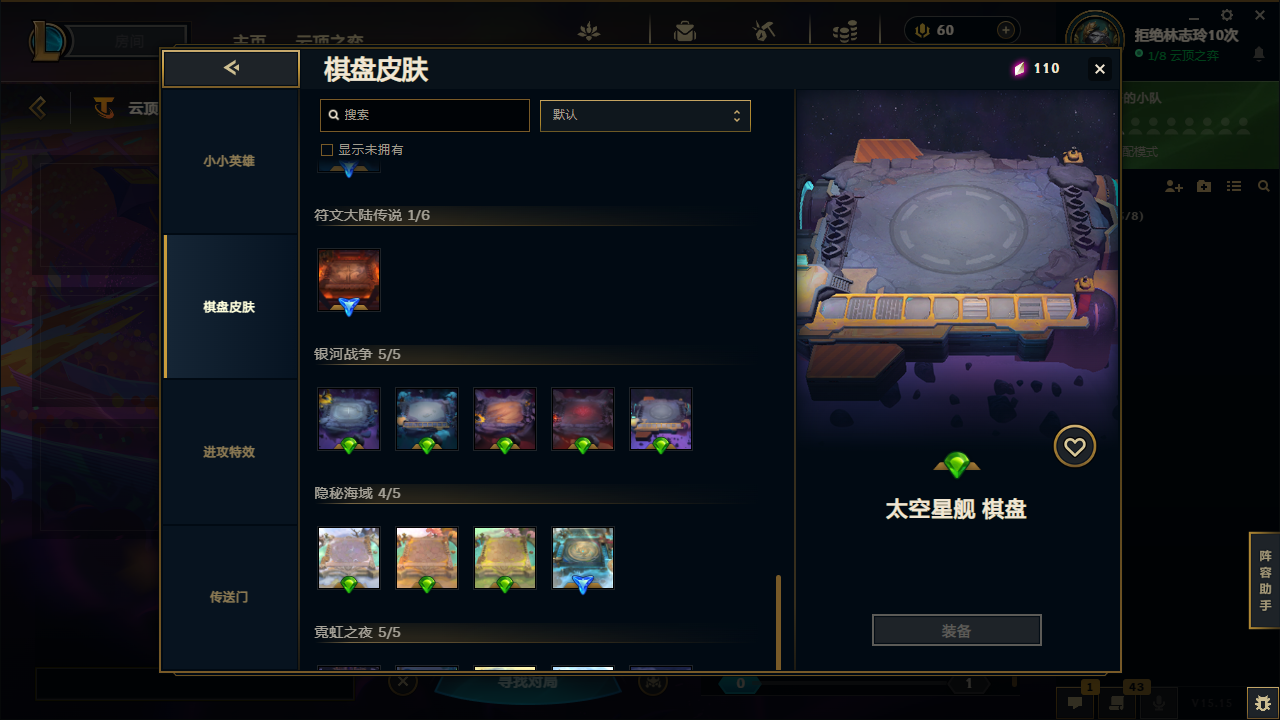Favorite the board with the heart icon

[1075, 447]
